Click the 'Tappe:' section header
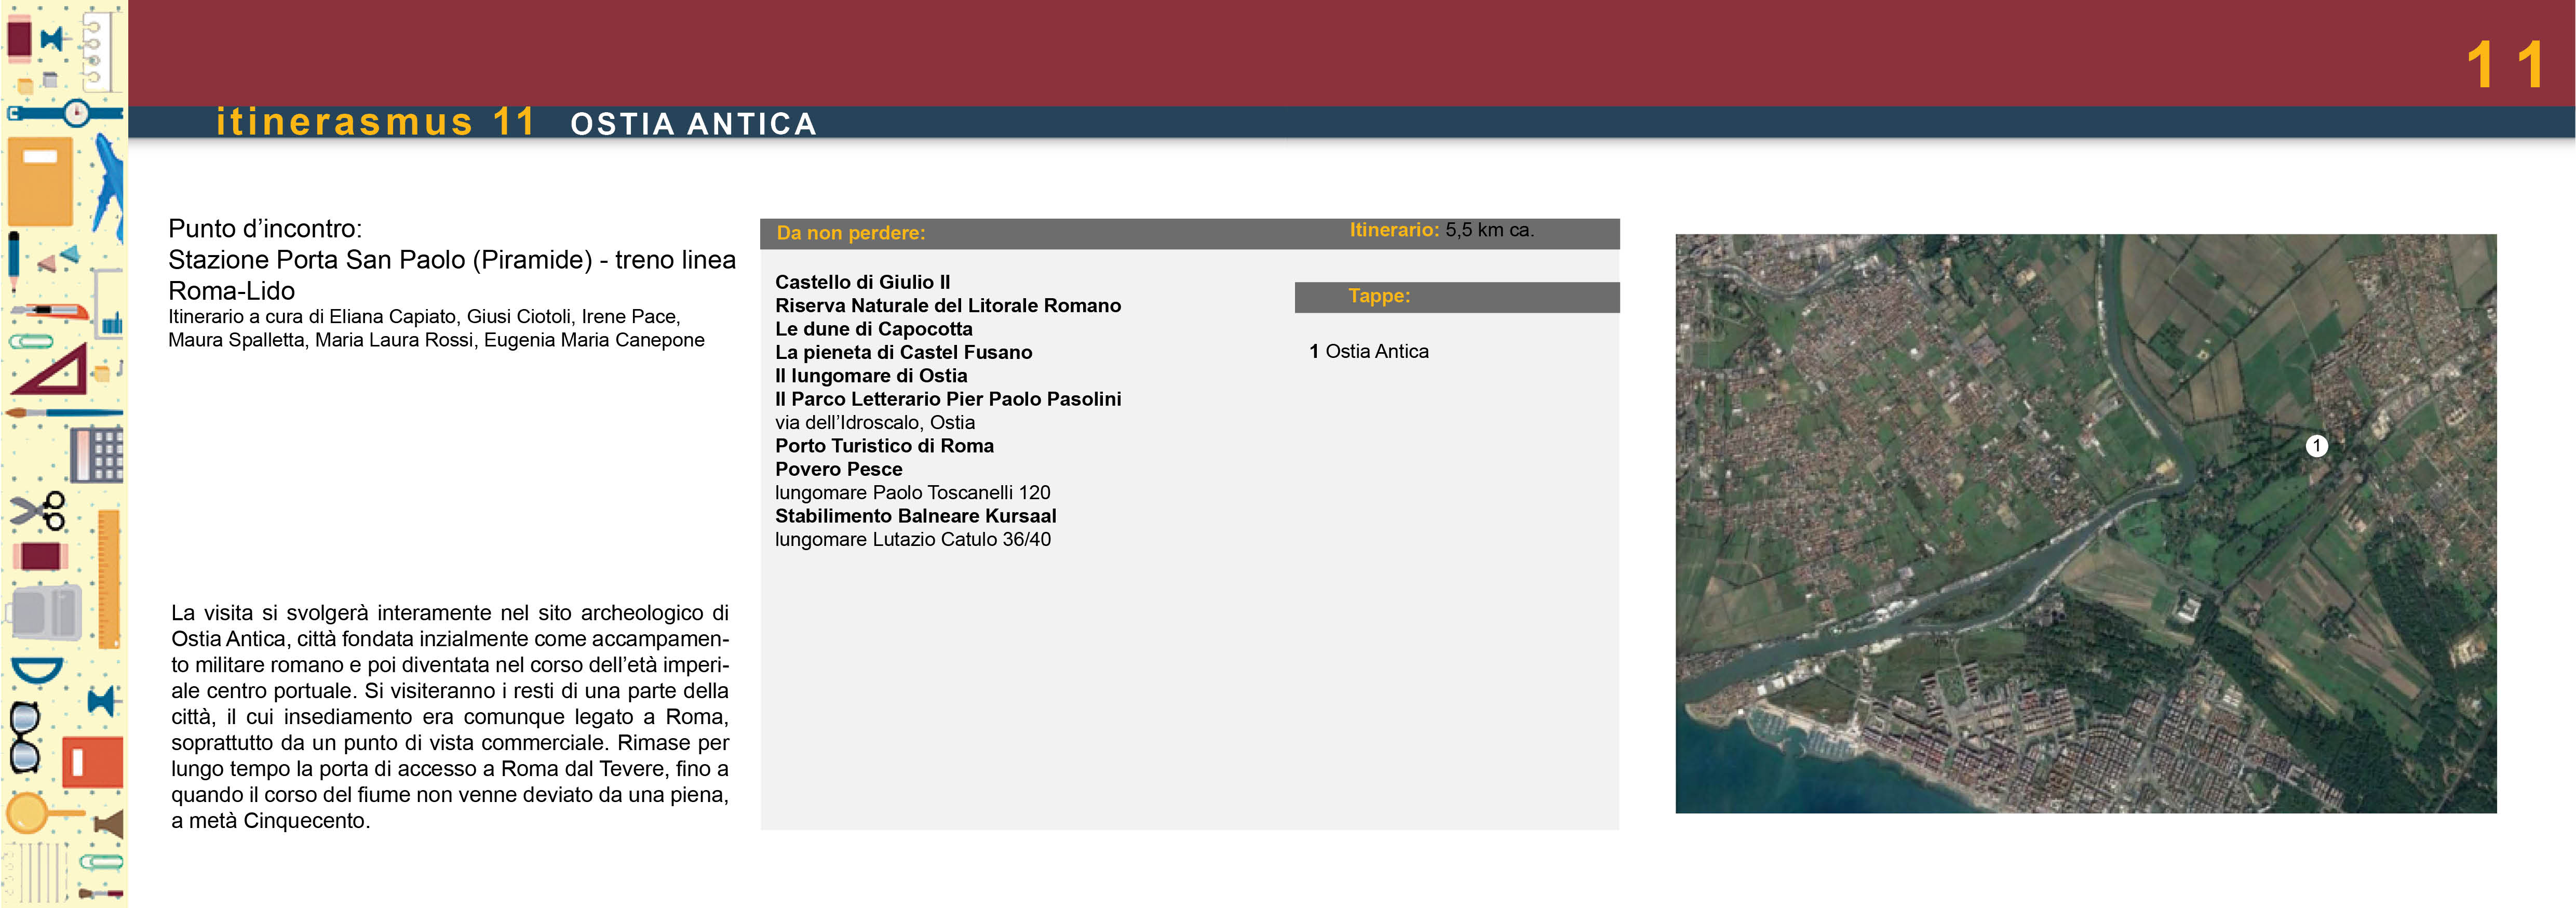Viewport: 2576px width, 908px height. pos(1379,296)
